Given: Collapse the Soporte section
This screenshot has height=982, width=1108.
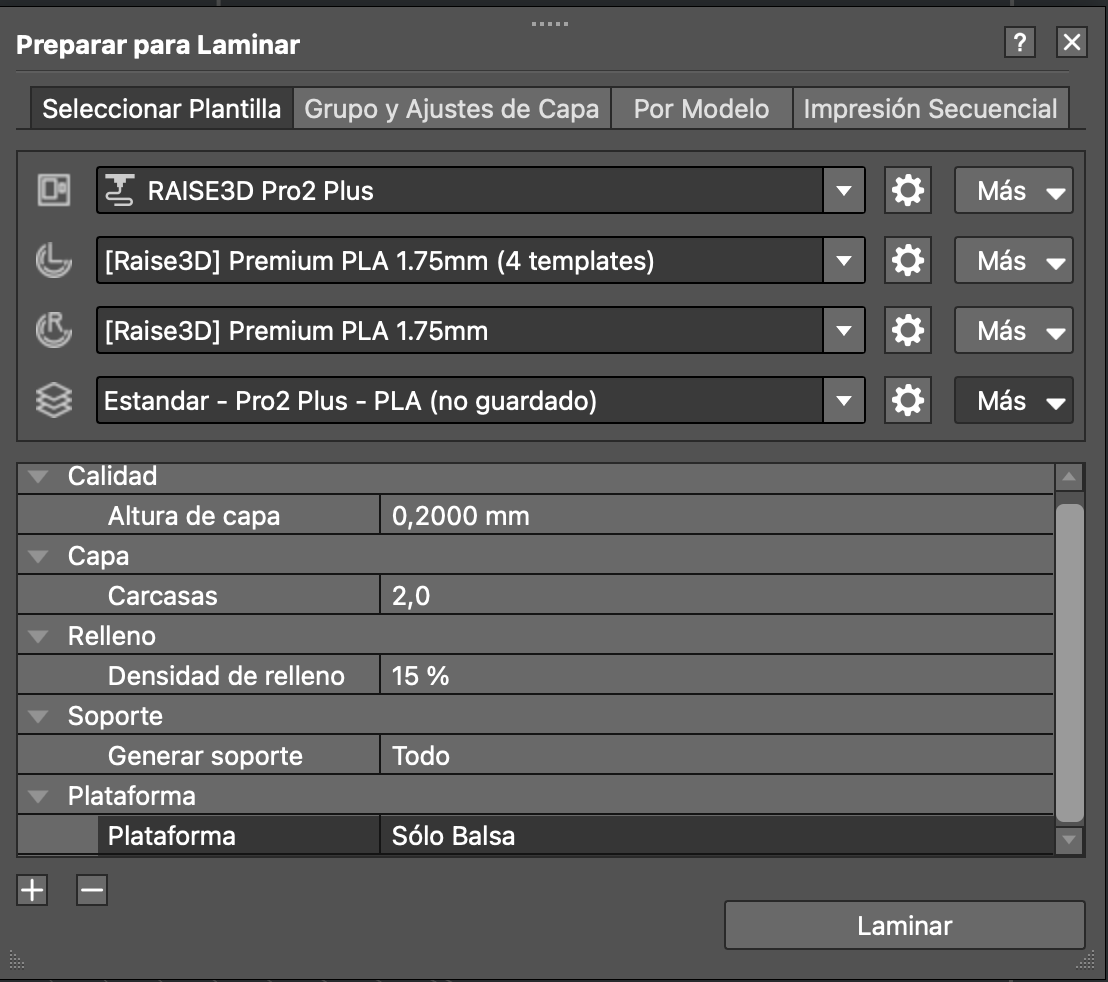Looking at the screenshot, I should (38, 717).
